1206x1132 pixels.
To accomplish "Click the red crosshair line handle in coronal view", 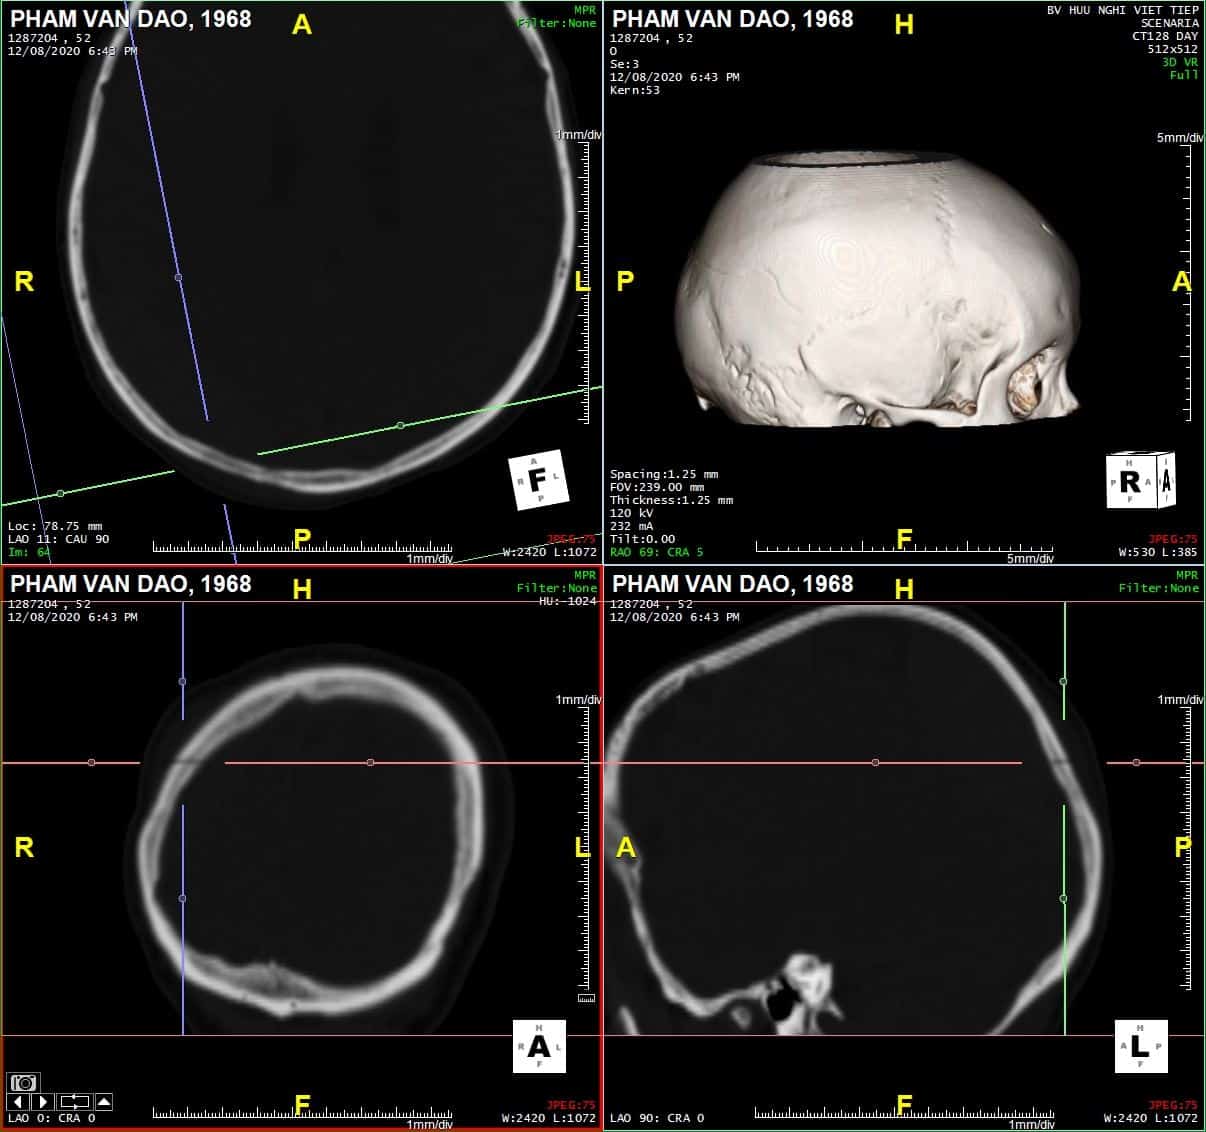I will [370, 763].
